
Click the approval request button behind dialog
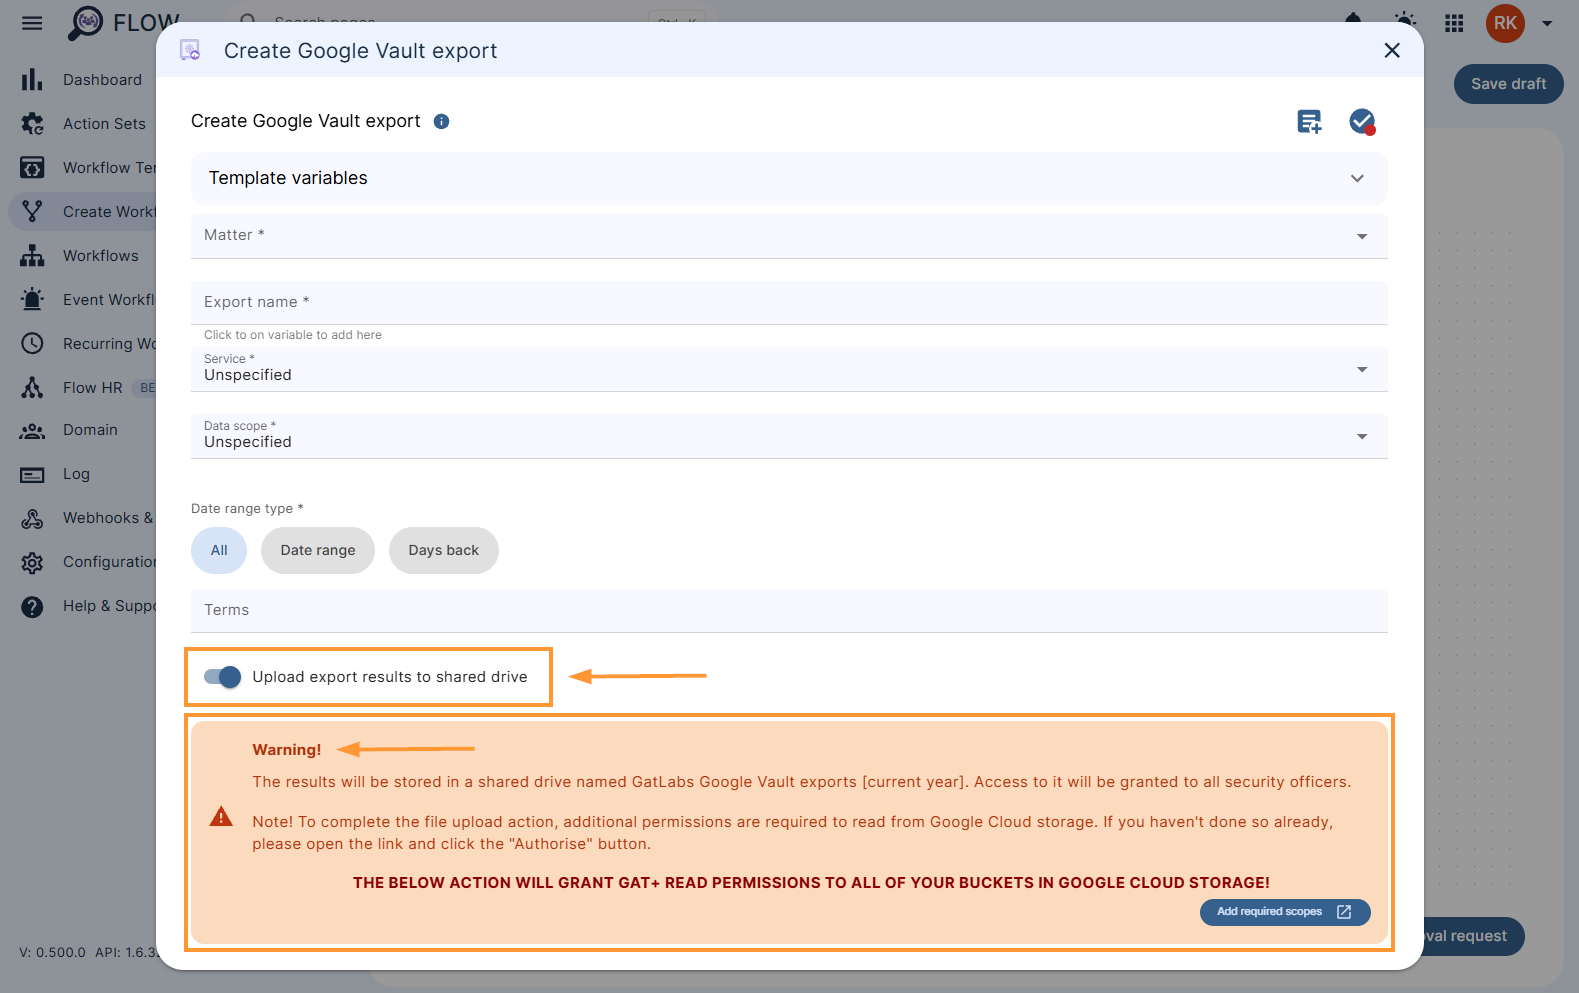click(1472, 936)
